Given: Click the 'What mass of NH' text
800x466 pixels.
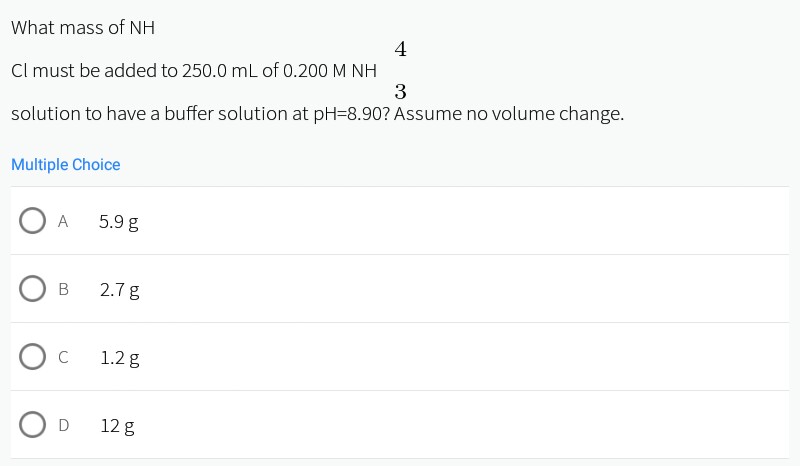Looking at the screenshot, I should click(83, 28).
